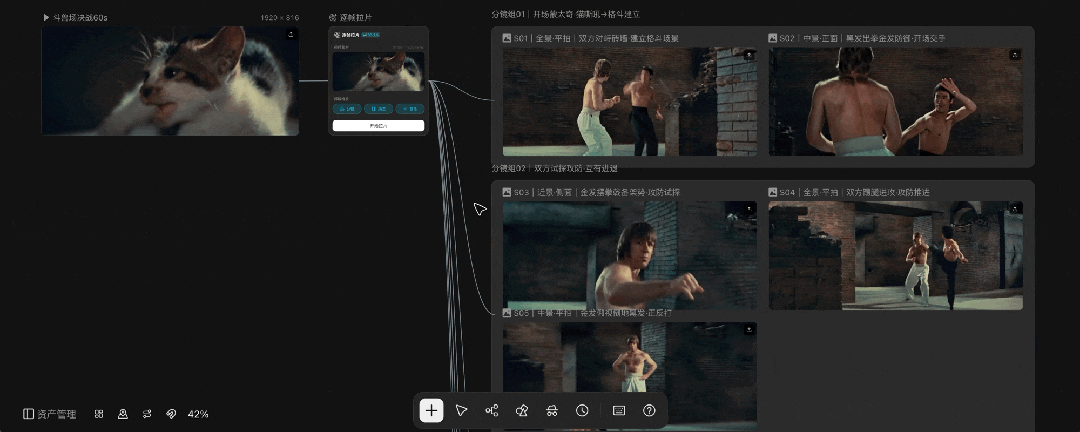Open S01 shot two fighters facing off
The image size is (1080, 432).
[x=630, y=101]
